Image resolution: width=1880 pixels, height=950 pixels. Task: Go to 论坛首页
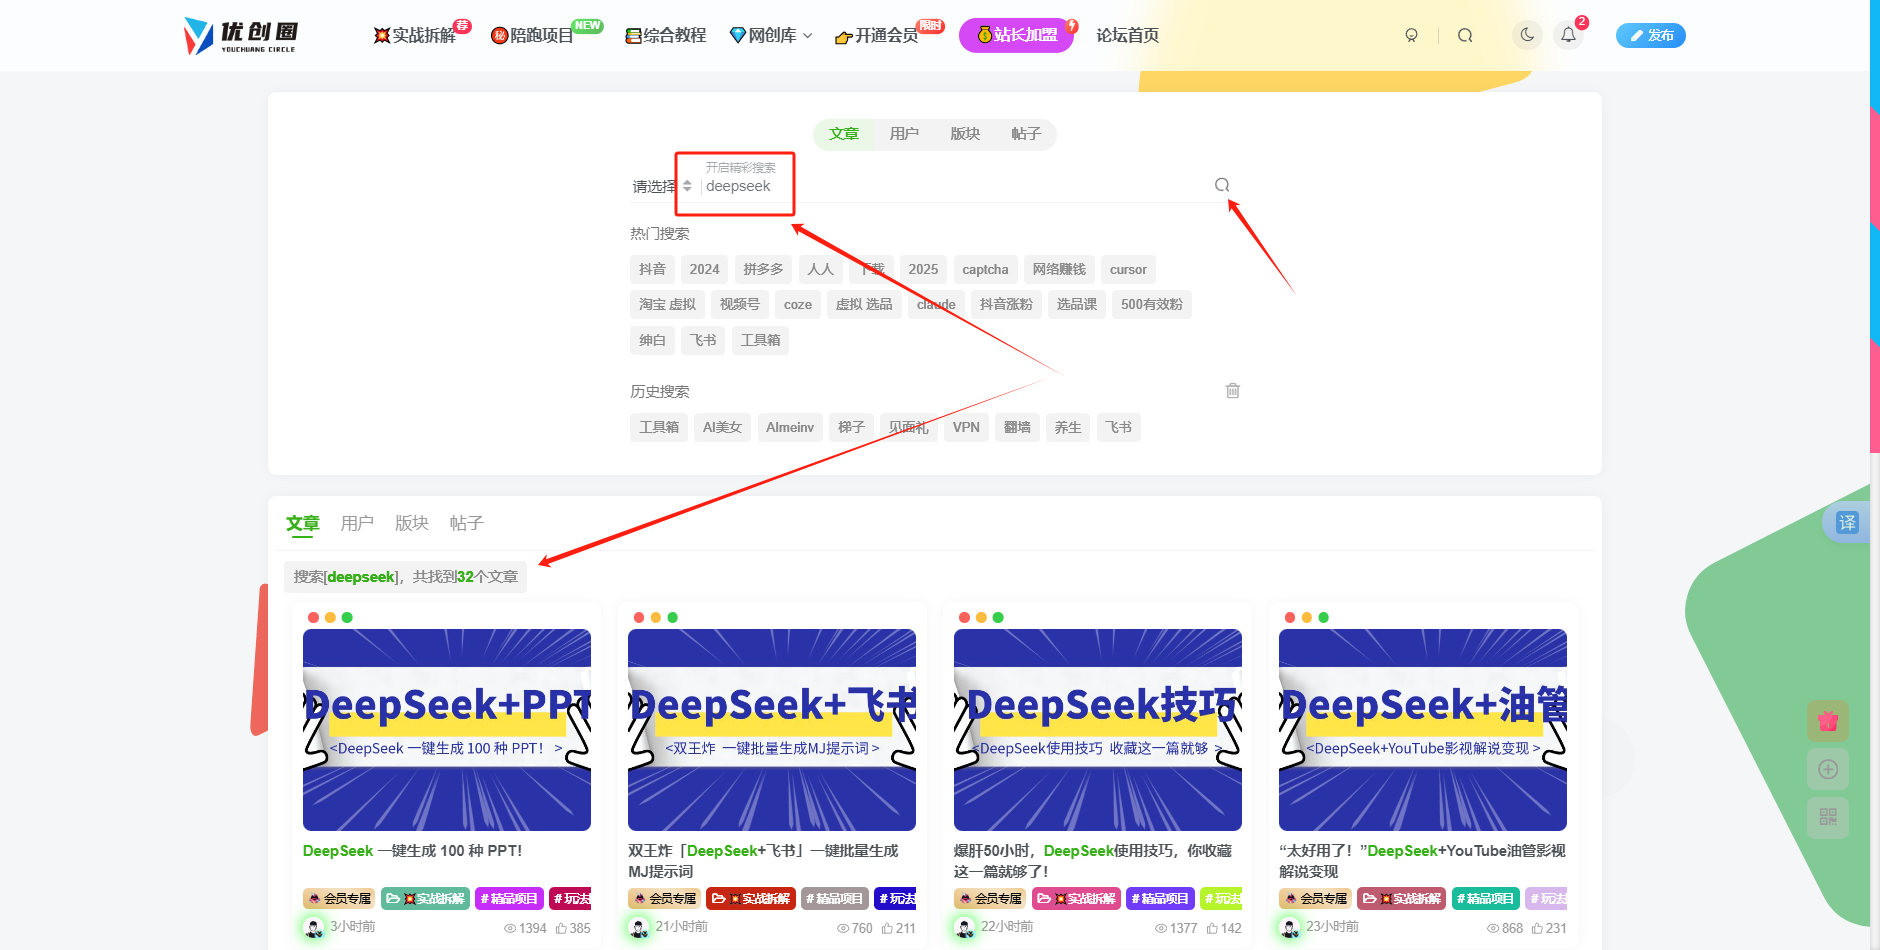pyautogui.click(x=1127, y=35)
